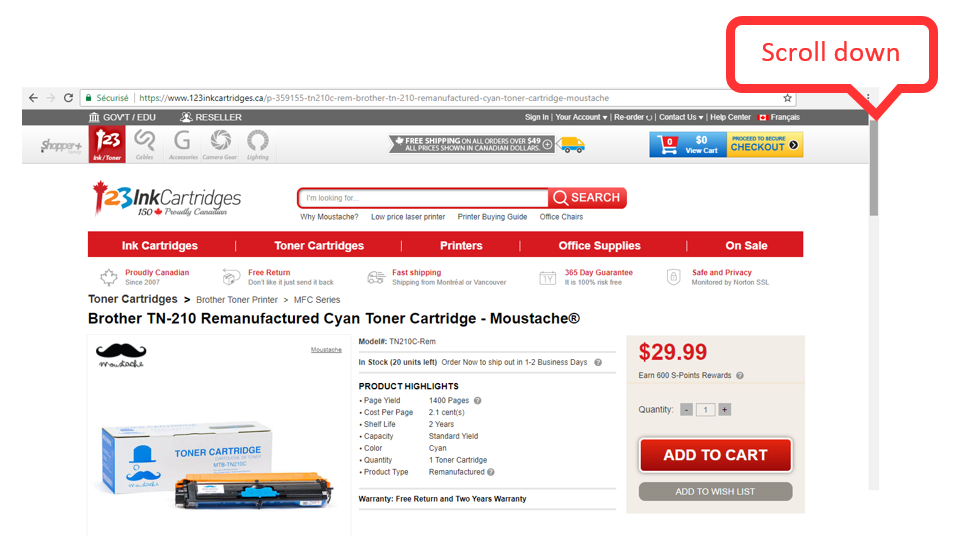This screenshot has width=954, height=552.
Task: Click the Page Yield help icon
Action: pyautogui.click(x=478, y=400)
